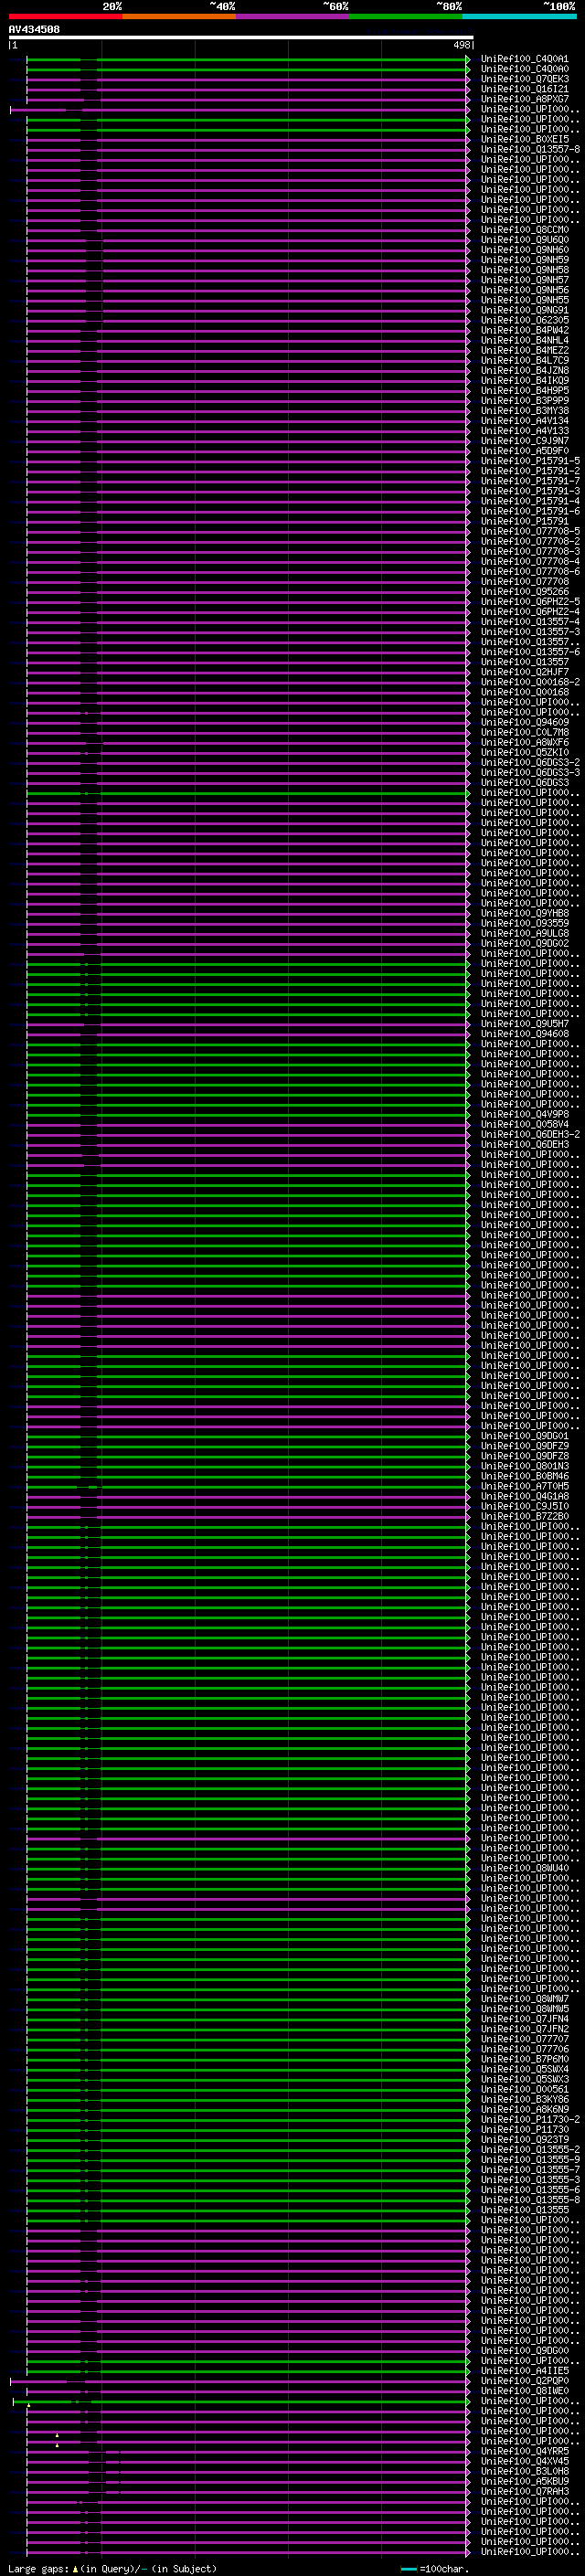Select the UniRef100_Q923T9 entry
The height and width of the screenshot is (2576, 585).
[525, 2139]
